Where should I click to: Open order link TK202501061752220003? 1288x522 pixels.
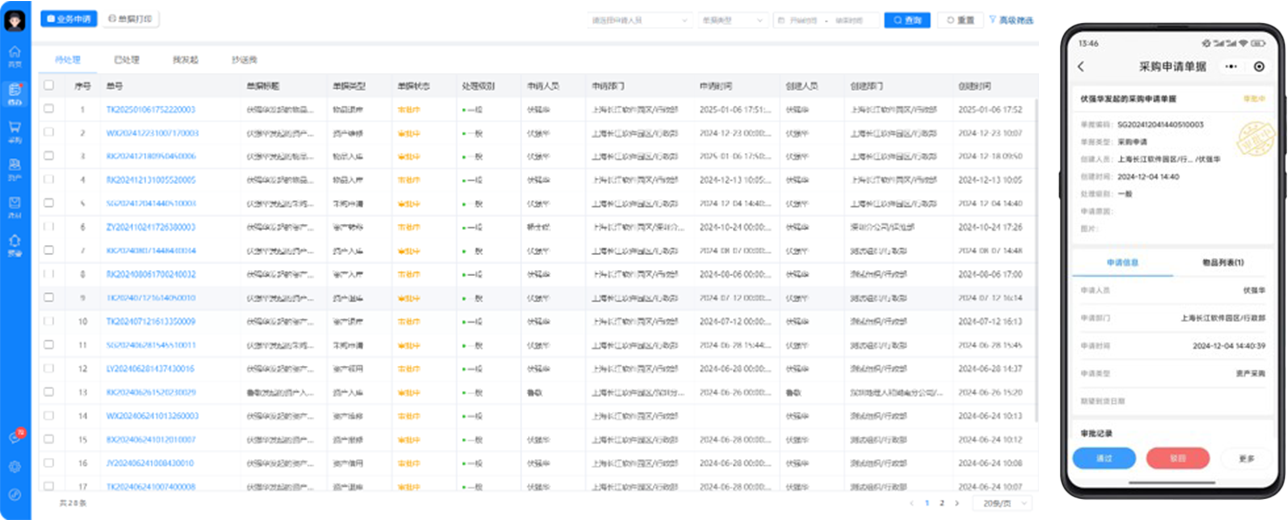click(151, 110)
